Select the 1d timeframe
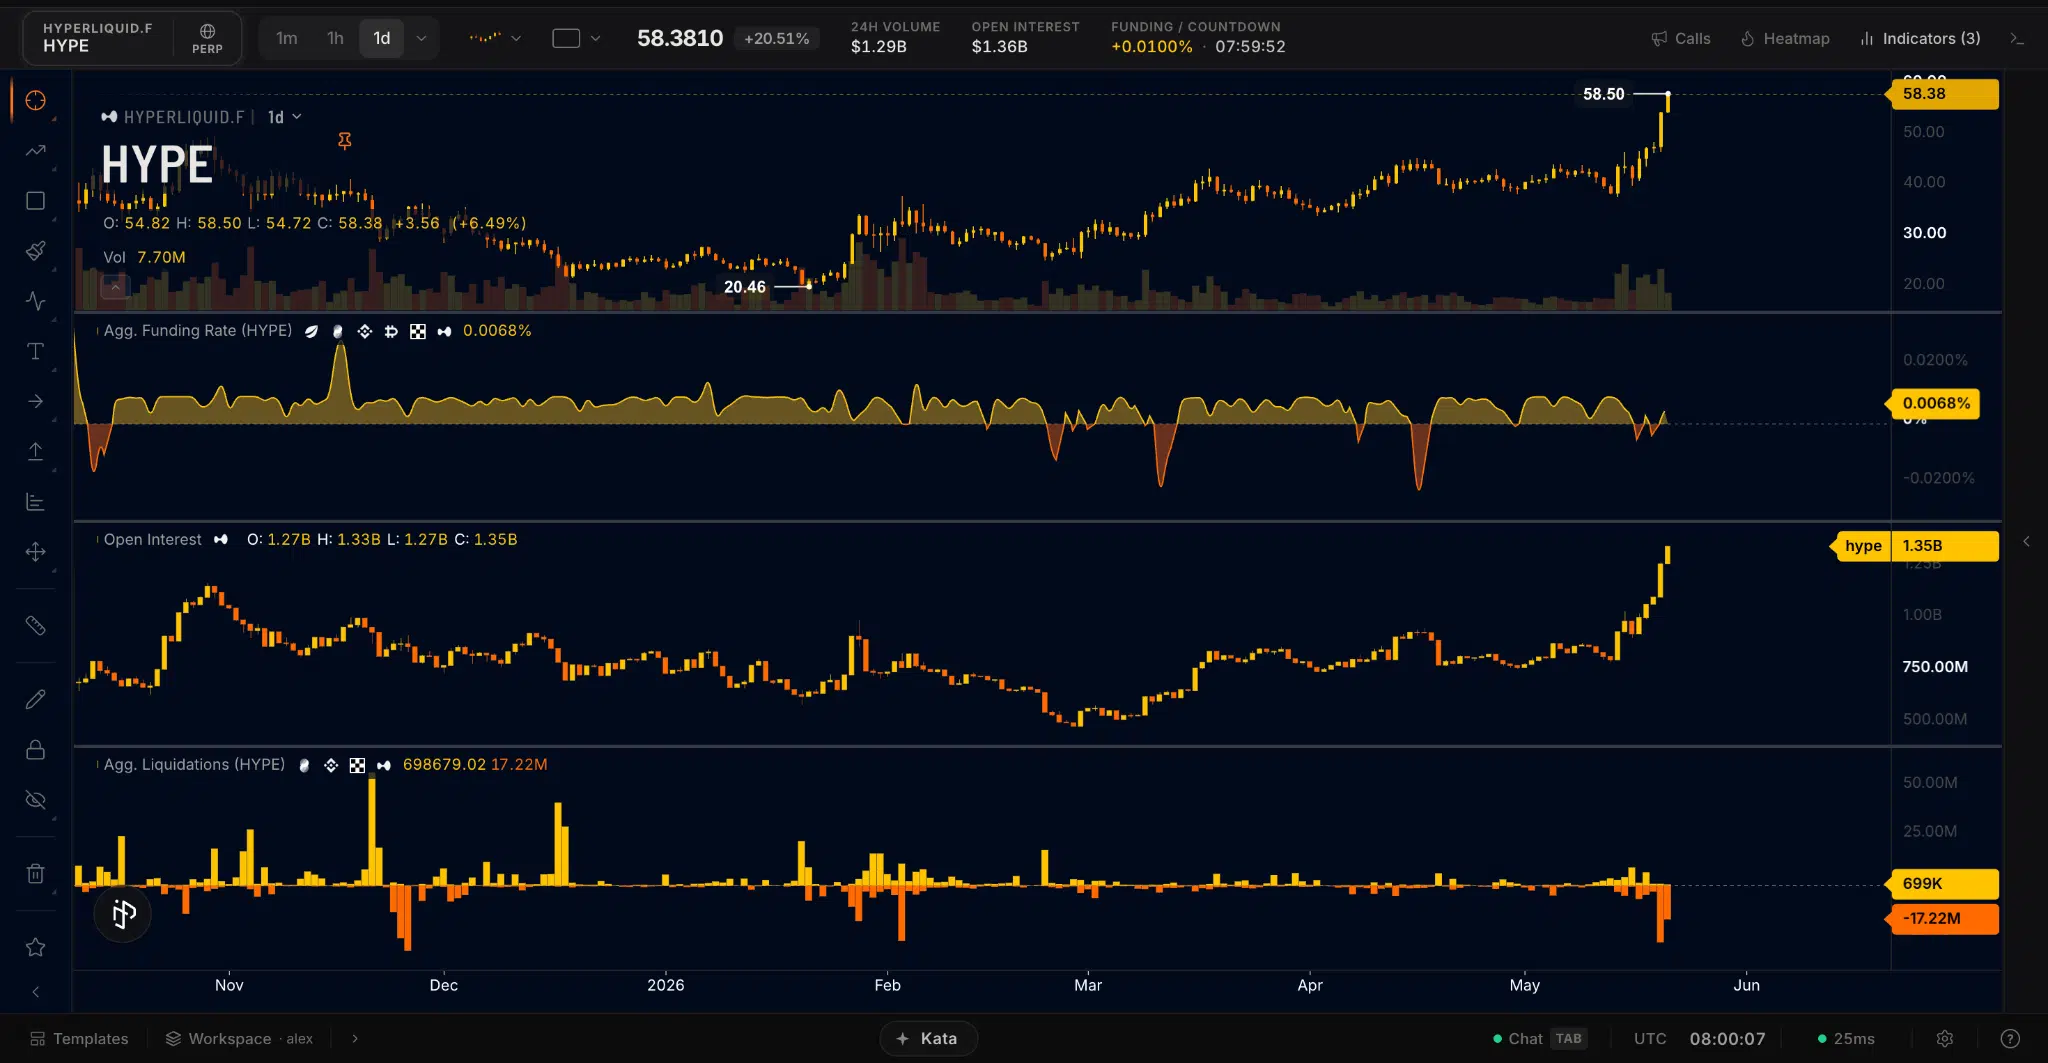The height and width of the screenshot is (1063, 2048). click(x=382, y=39)
